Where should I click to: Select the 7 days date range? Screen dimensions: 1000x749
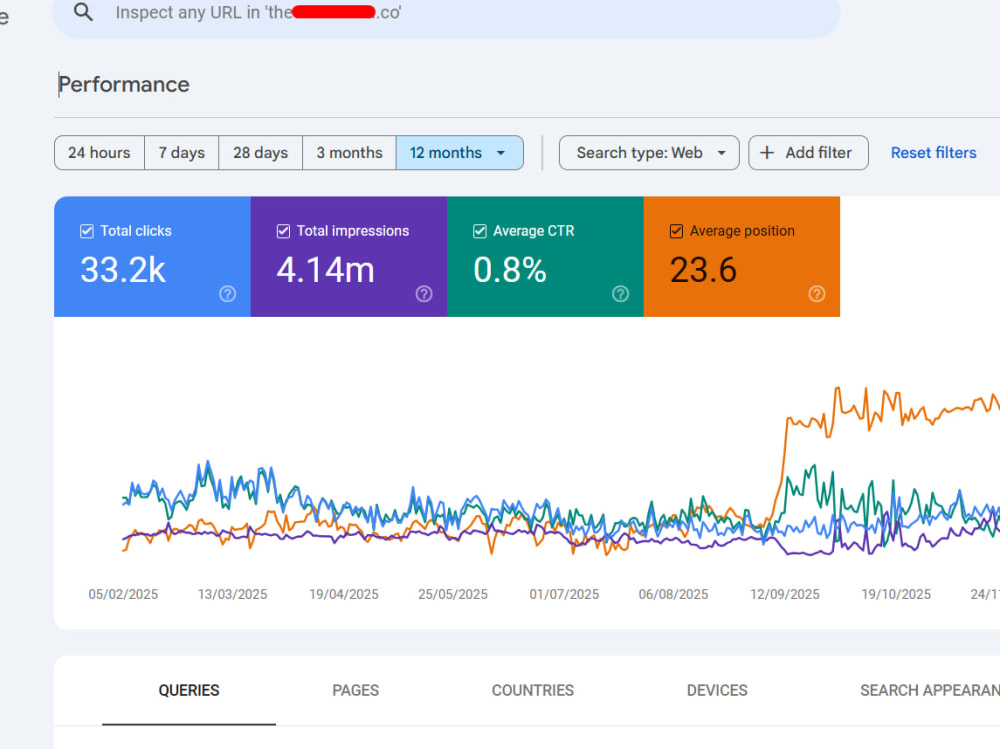(182, 152)
